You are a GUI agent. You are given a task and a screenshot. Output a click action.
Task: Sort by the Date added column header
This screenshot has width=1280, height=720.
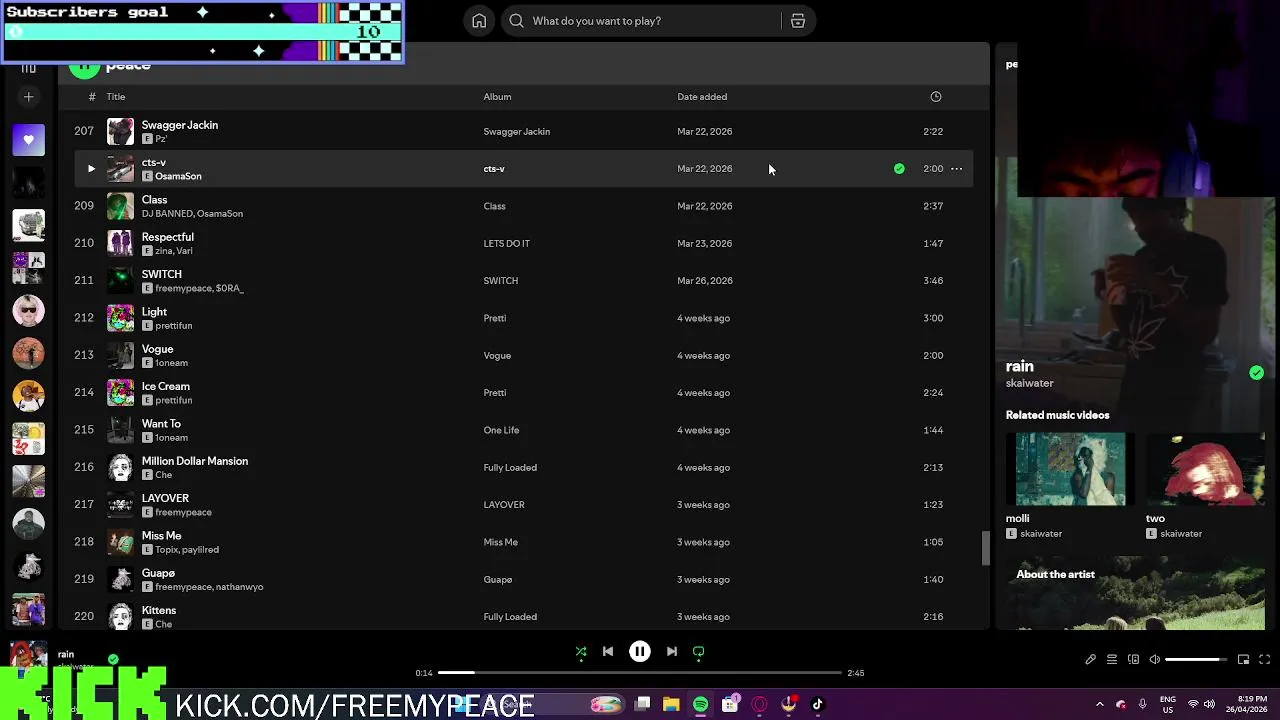click(702, 97)
